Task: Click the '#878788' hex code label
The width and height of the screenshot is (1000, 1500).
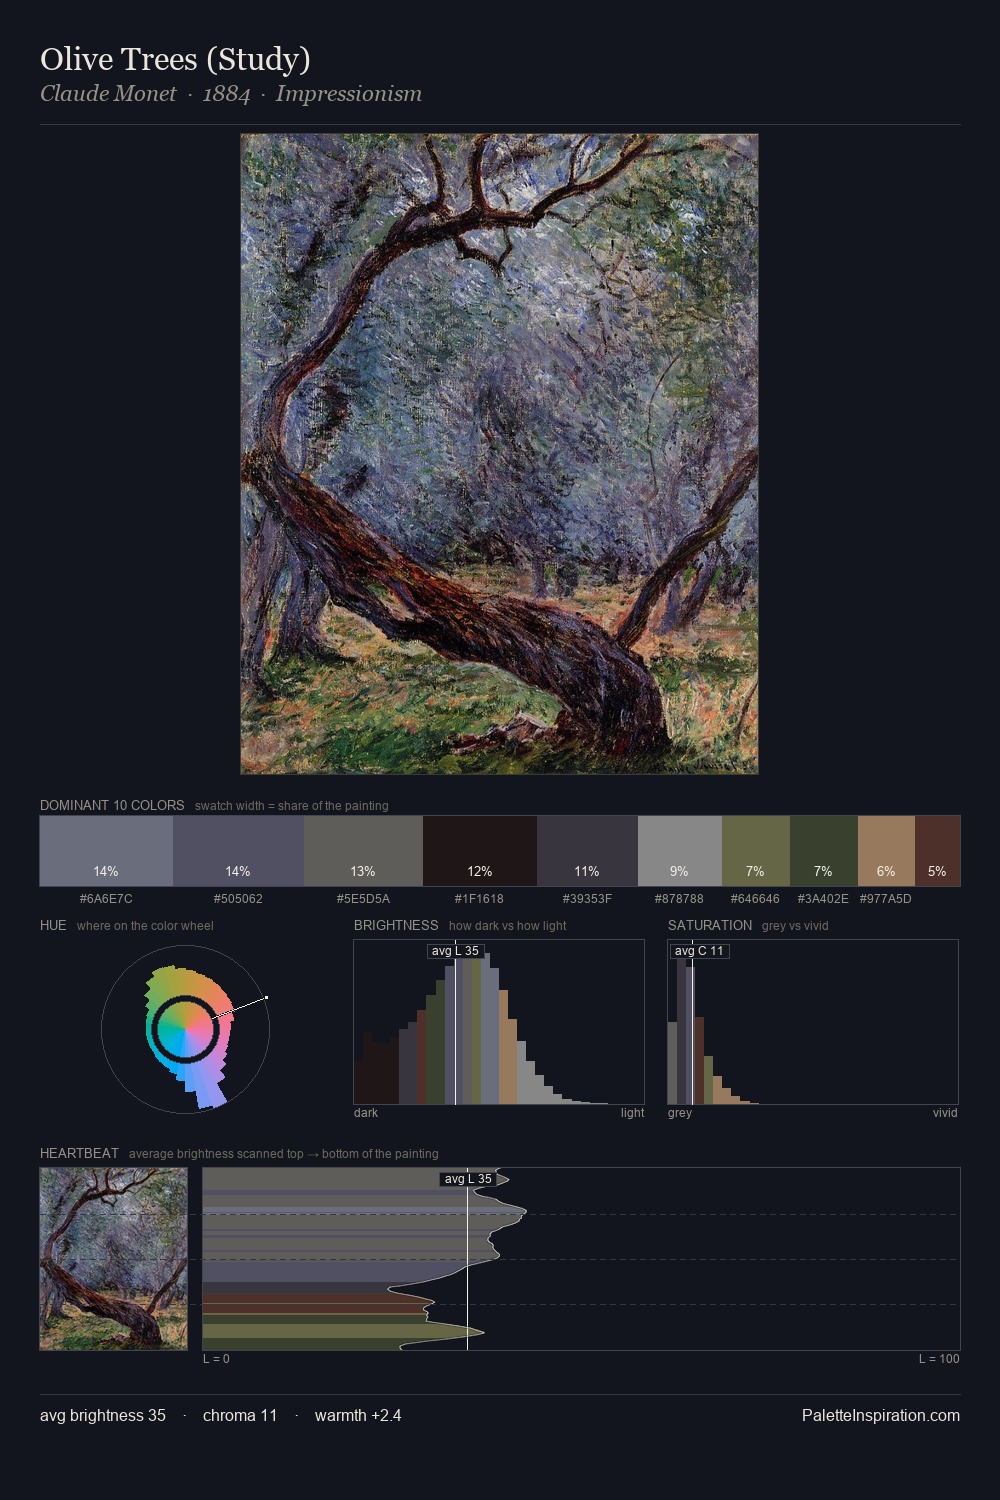Action: point(680,899)
